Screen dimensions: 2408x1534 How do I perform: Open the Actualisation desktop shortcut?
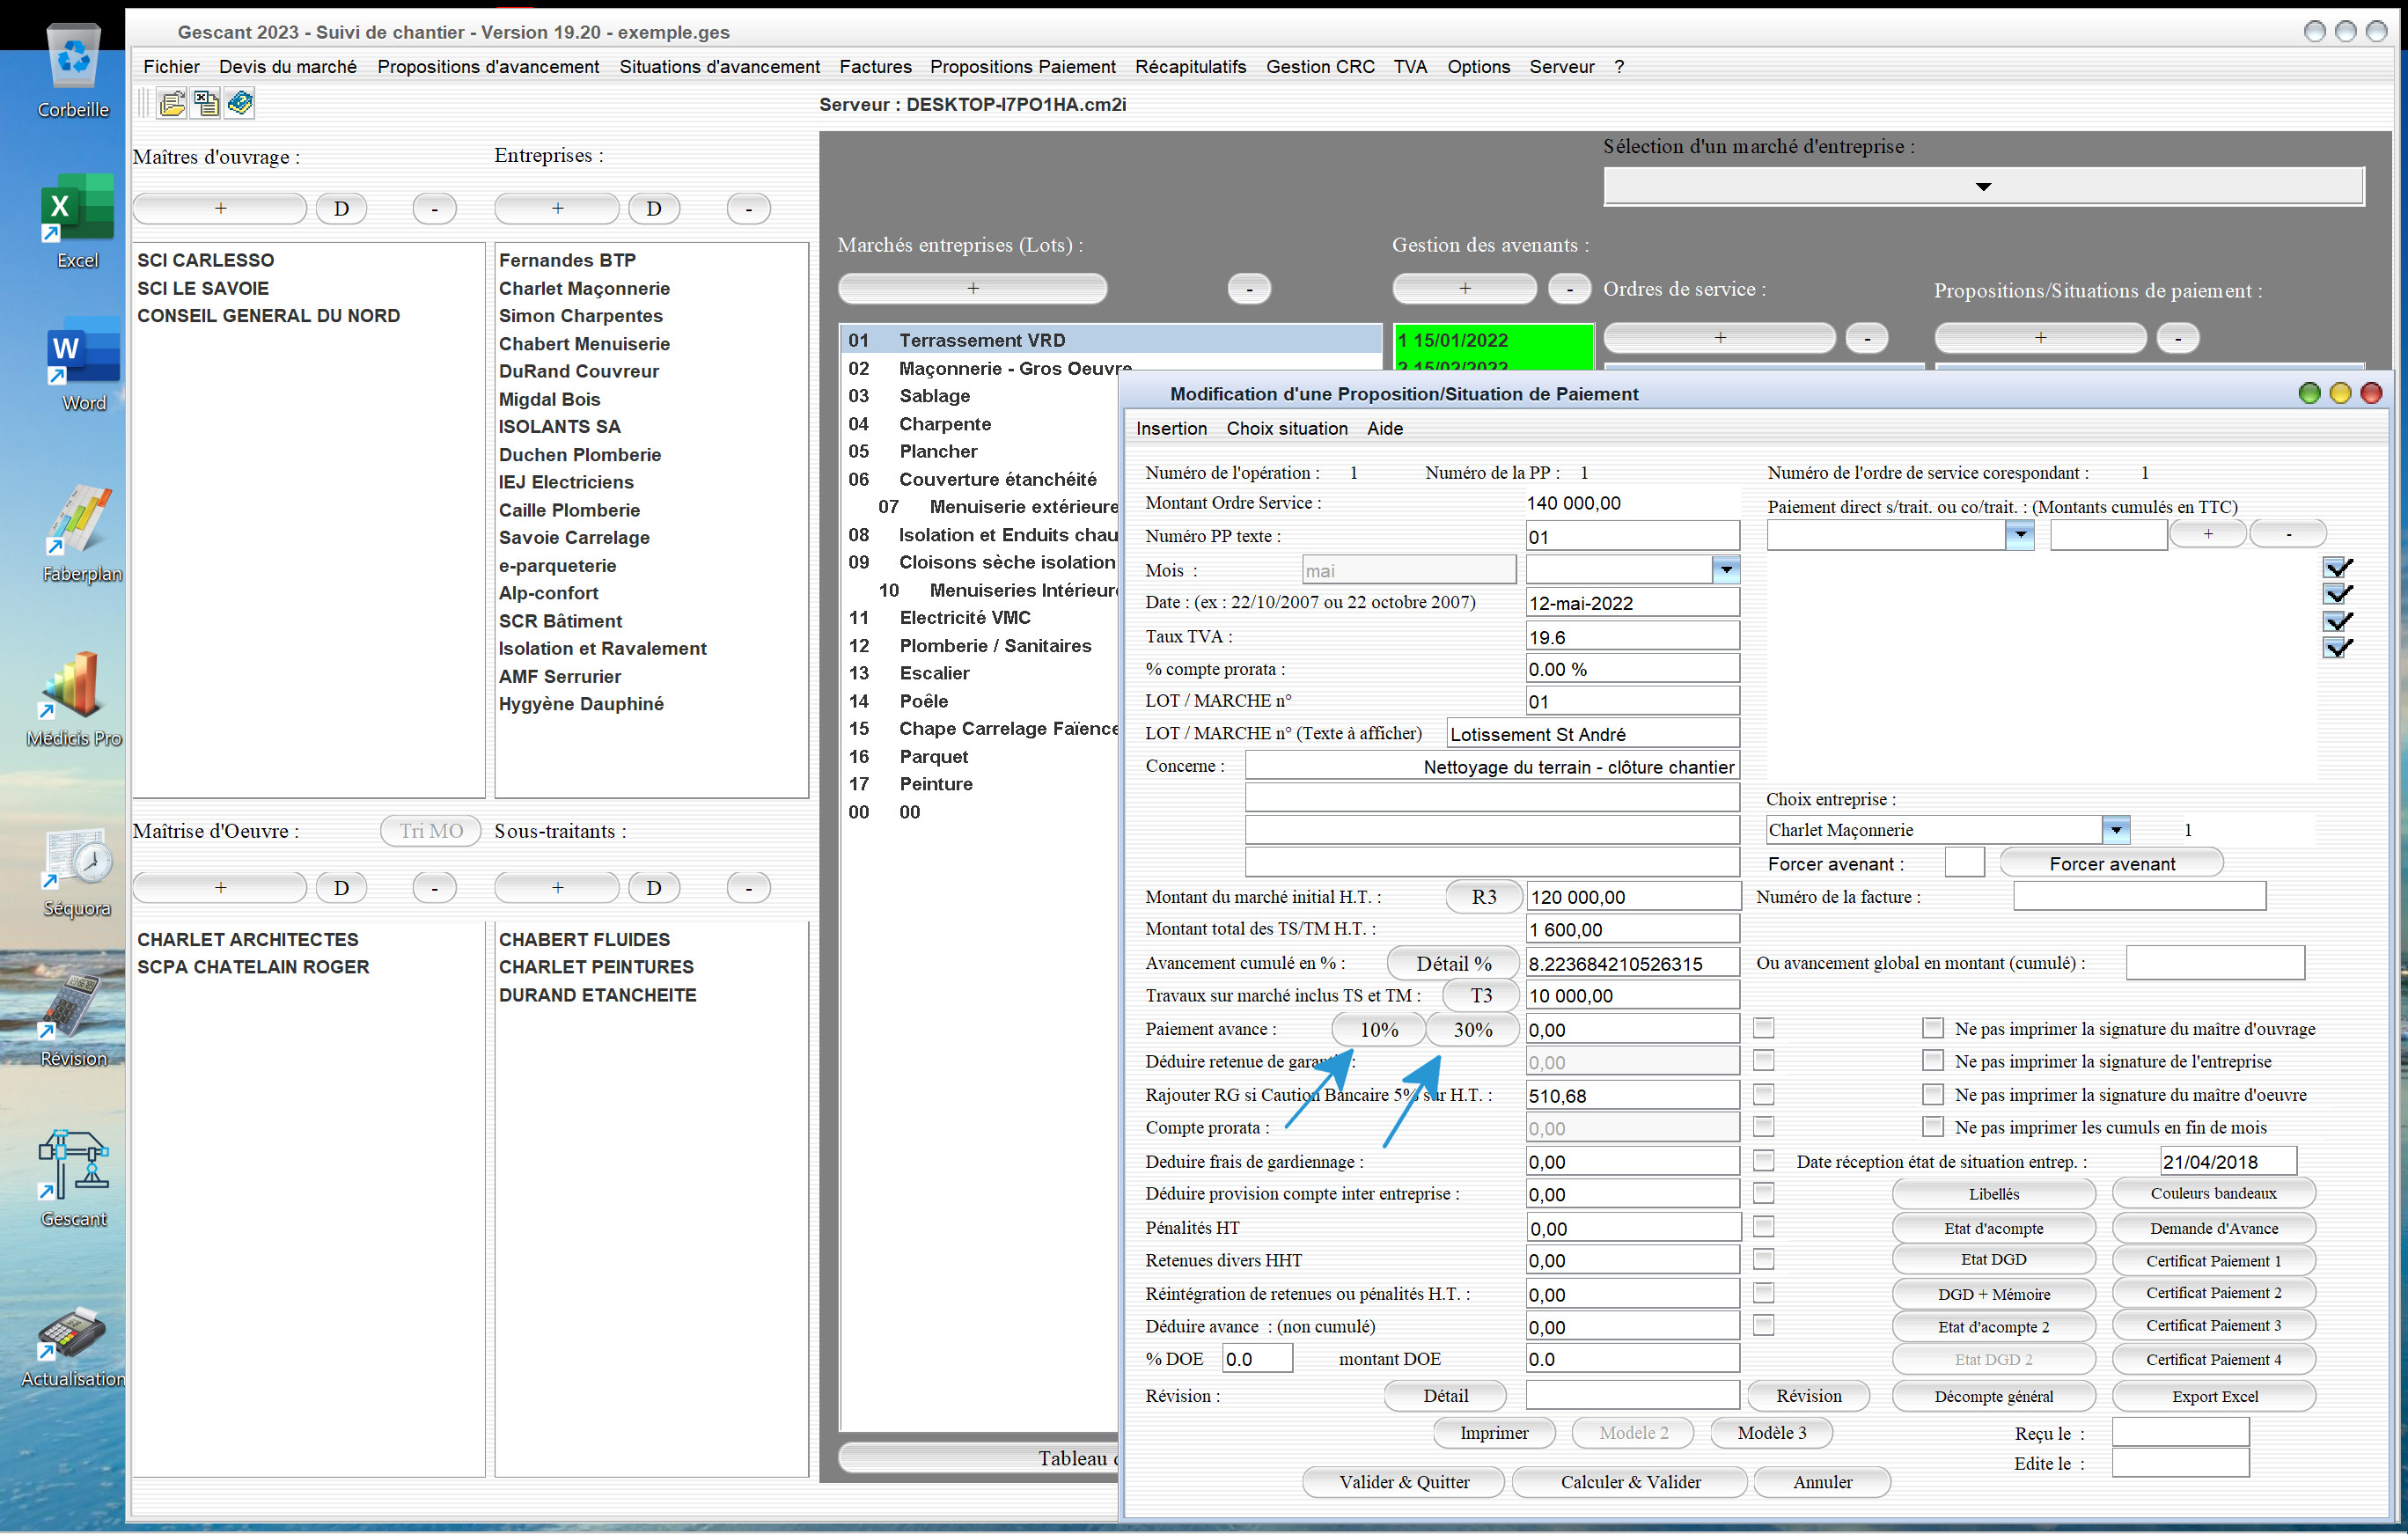pyautogui.click(x=72, y=1346)
